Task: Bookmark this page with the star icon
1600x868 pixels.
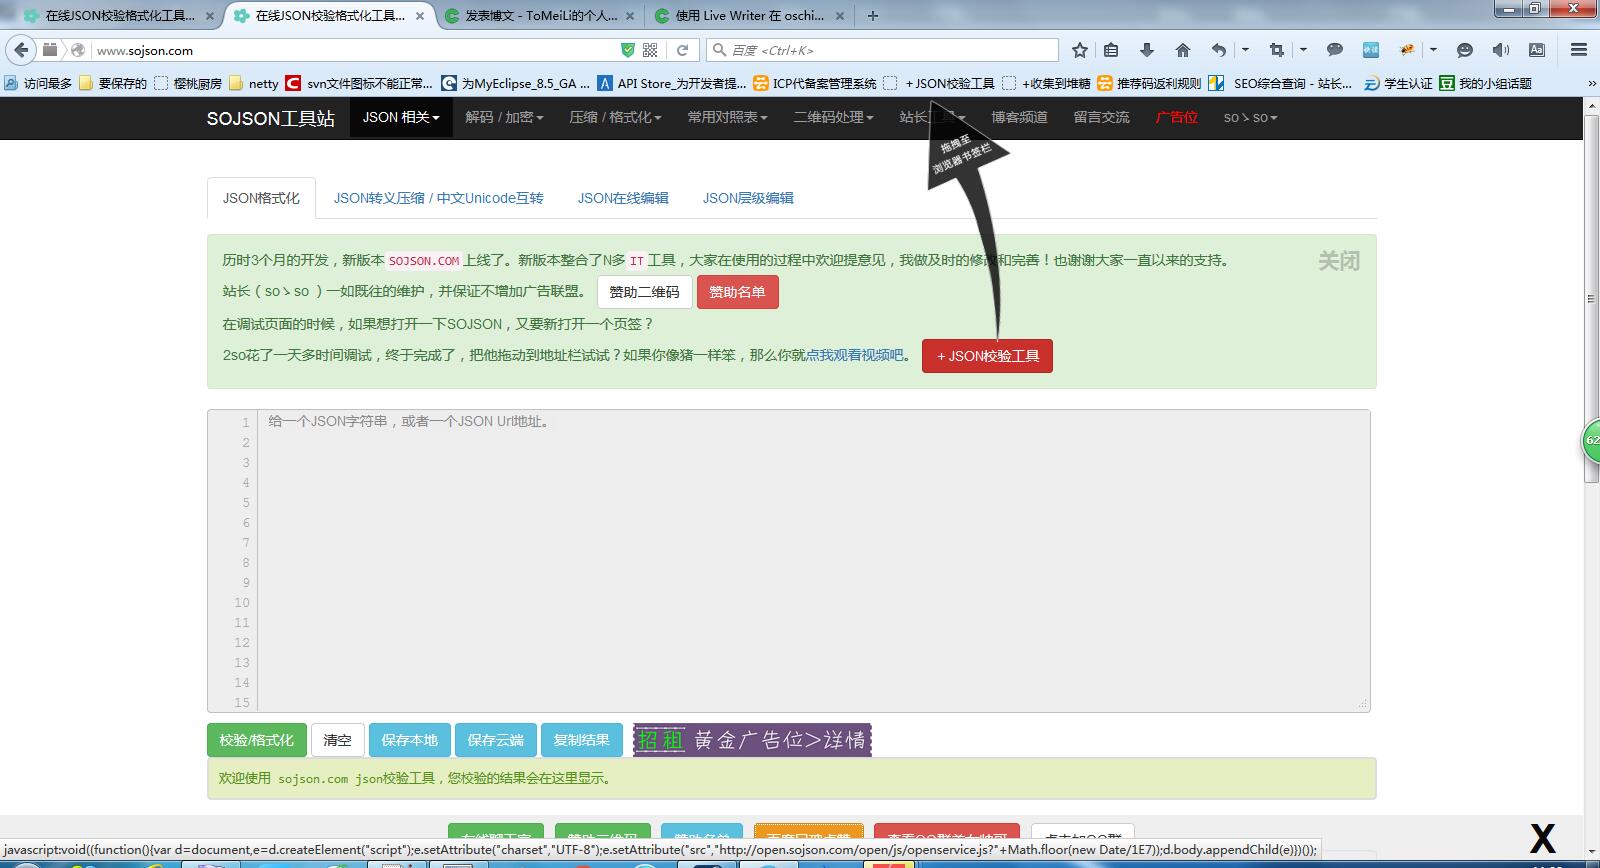Action: (1080, 50)
